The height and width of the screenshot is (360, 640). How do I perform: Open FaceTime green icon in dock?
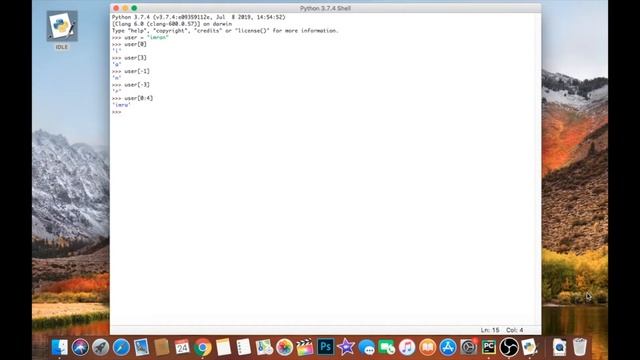pyautogui.click(x=387, y=347)
